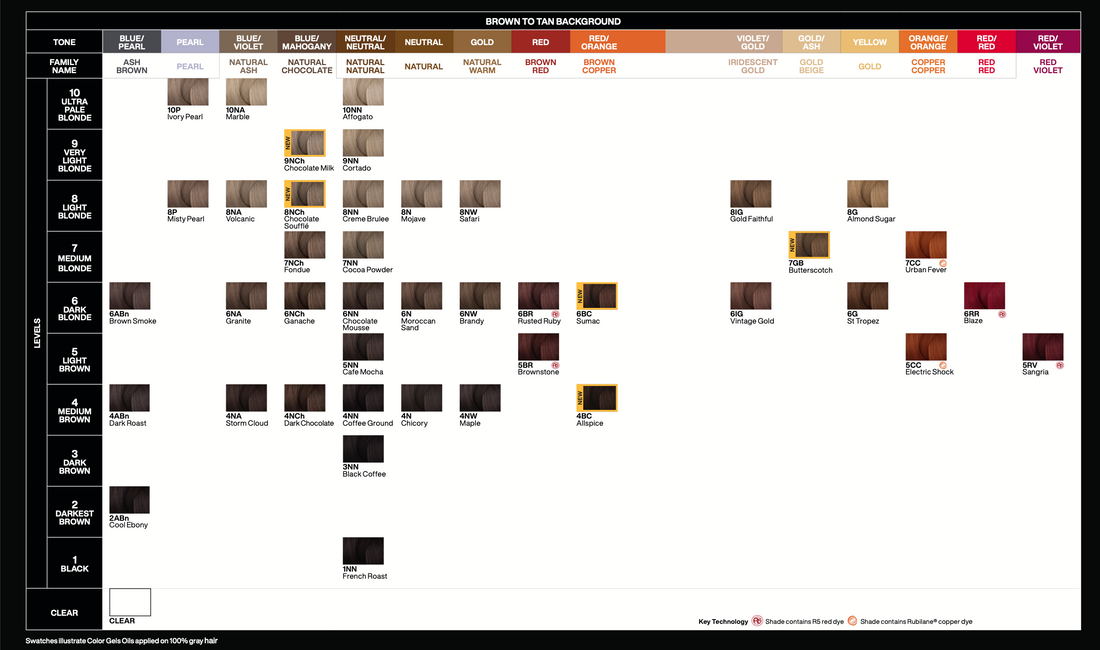Select the Blue/Pearl tone header
Screen dimensions: 1100x650
pos(132,42)
